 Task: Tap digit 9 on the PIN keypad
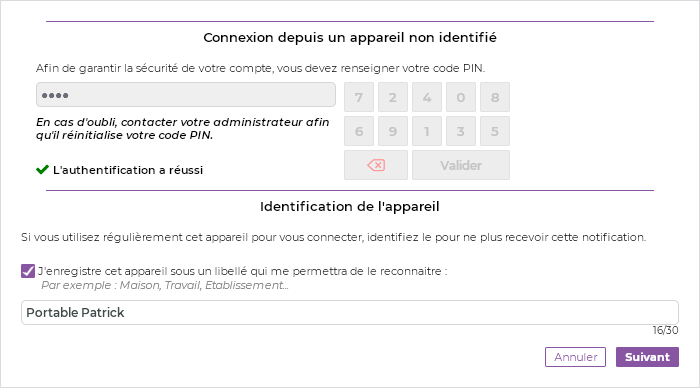(393, 131)
